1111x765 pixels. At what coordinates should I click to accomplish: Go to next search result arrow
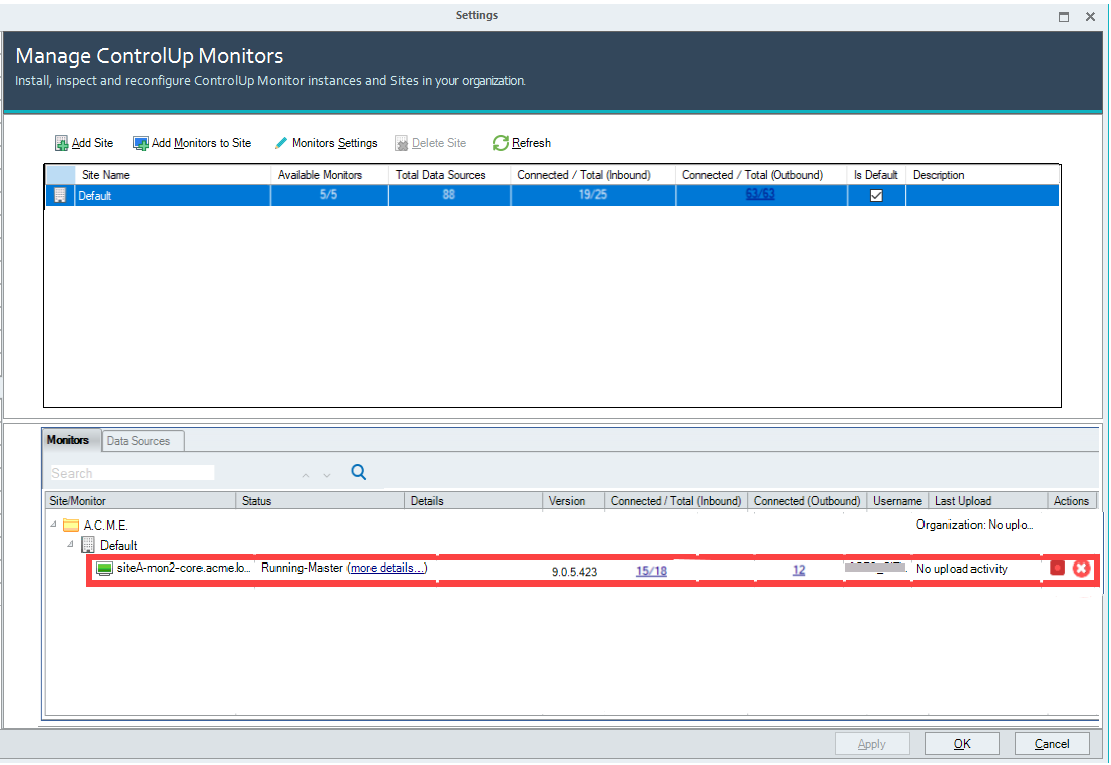tap(327, 475)
